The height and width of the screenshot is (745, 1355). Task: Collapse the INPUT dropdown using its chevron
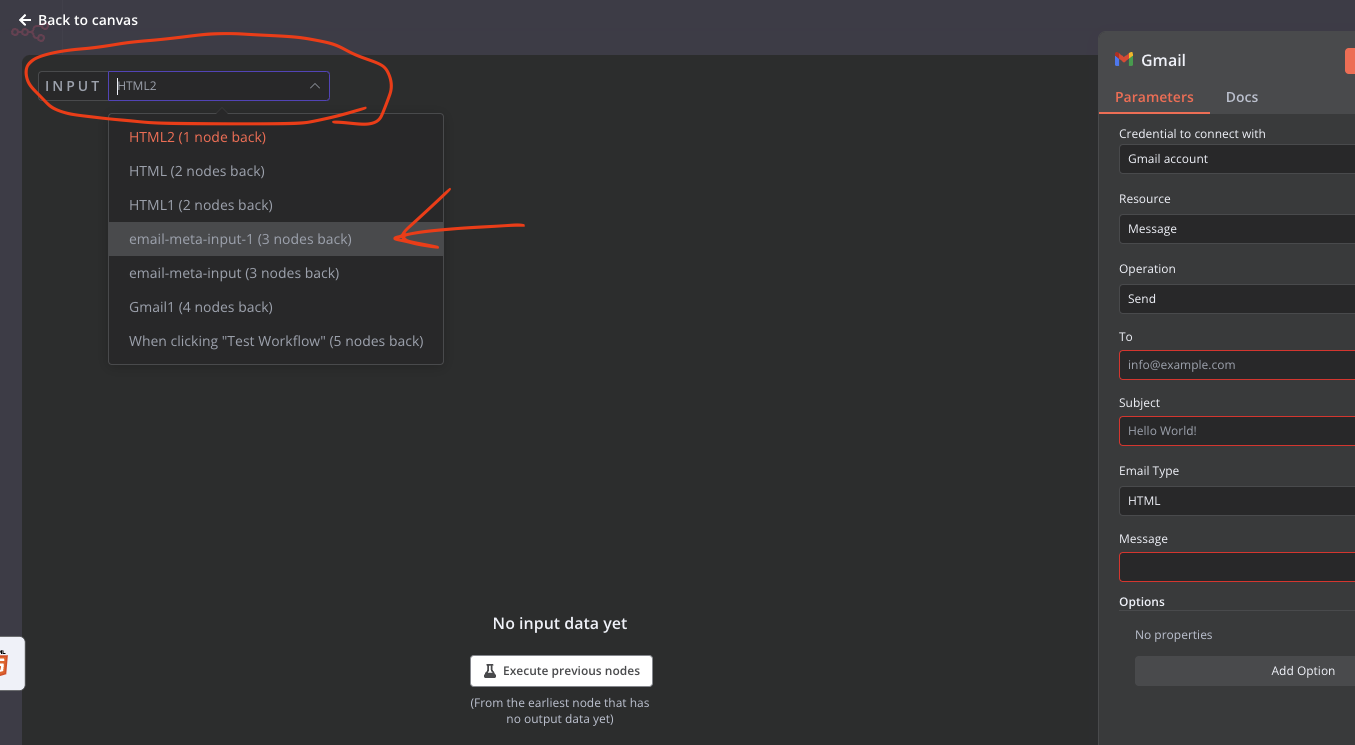314,86
